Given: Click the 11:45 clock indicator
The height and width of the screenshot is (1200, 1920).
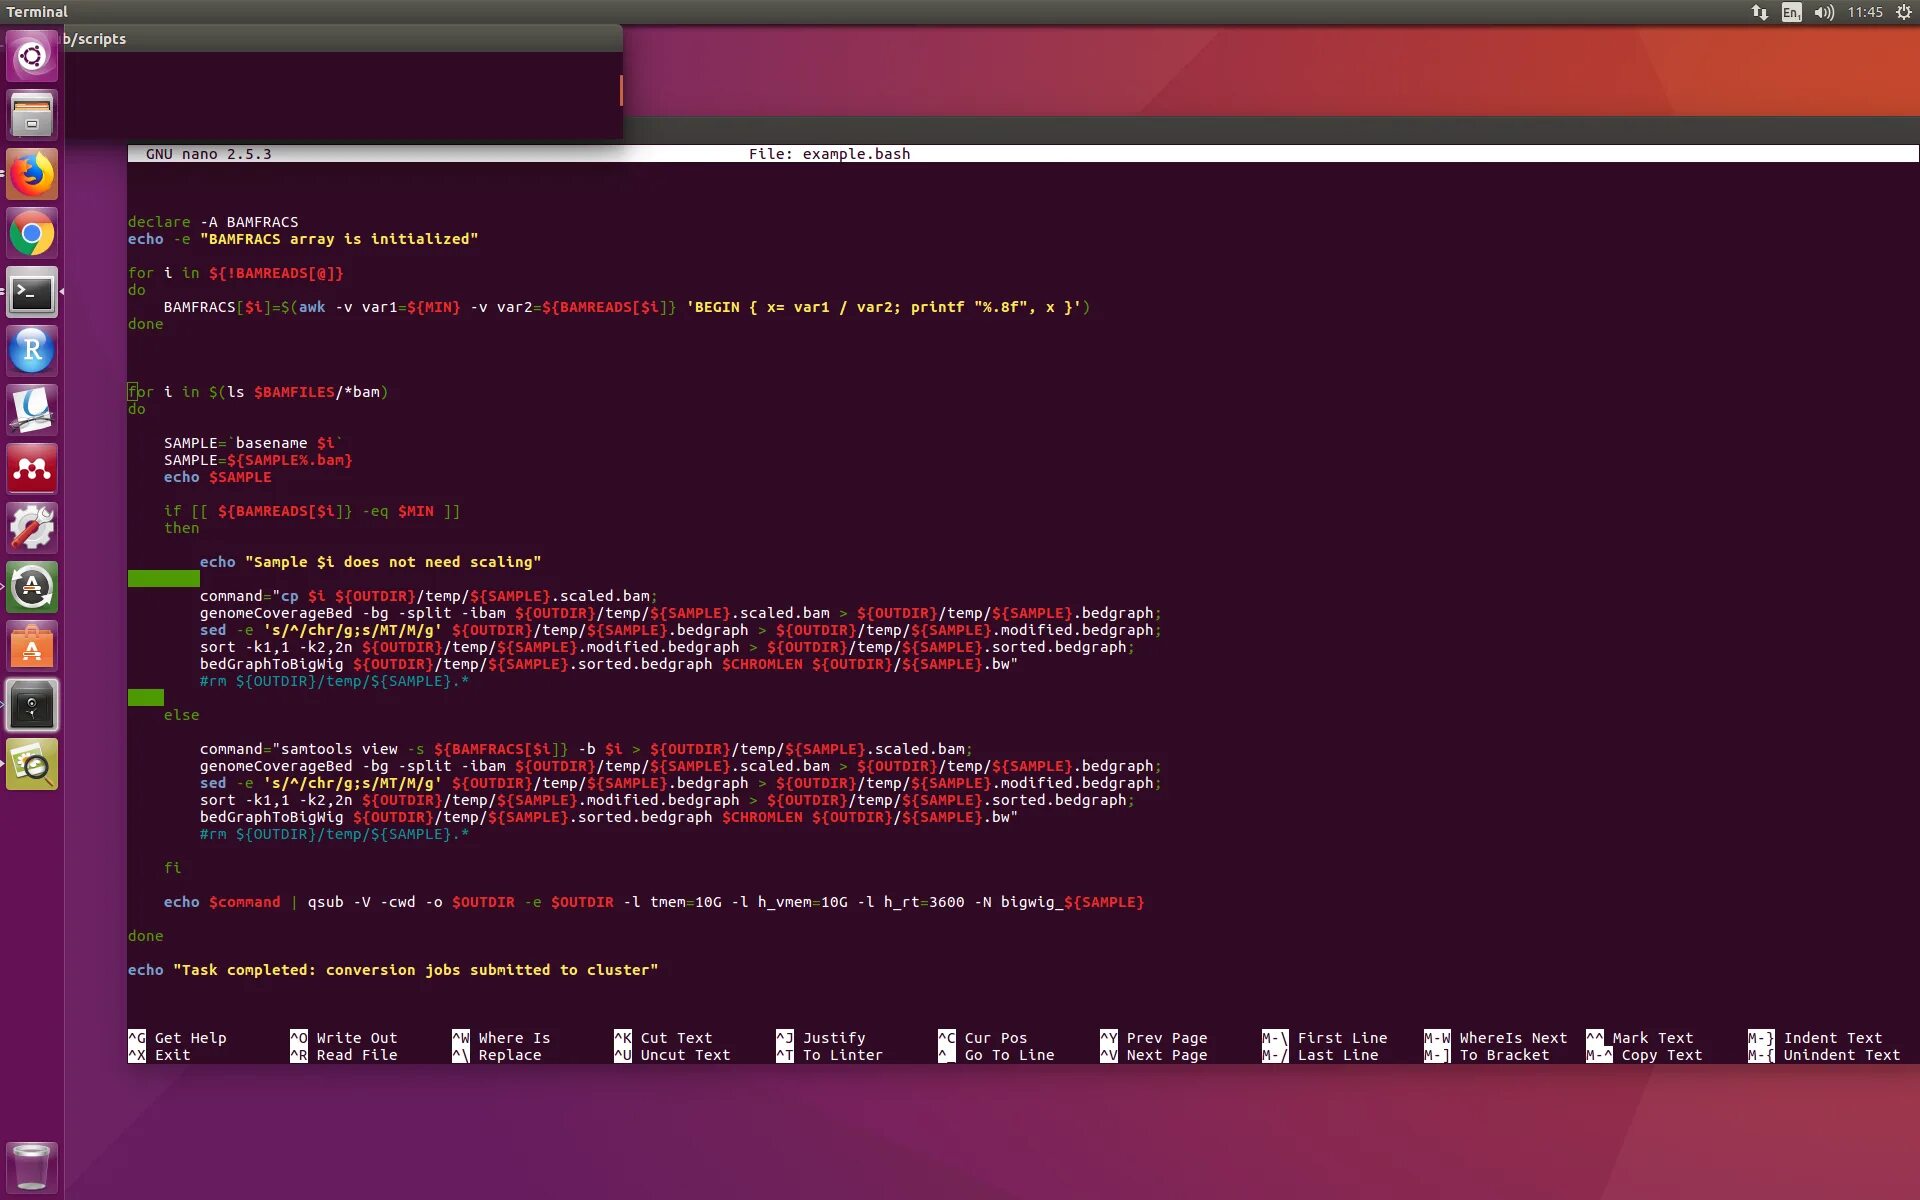Looking at the screenshot, I should pyautogui.click(x=1864, y=12).
